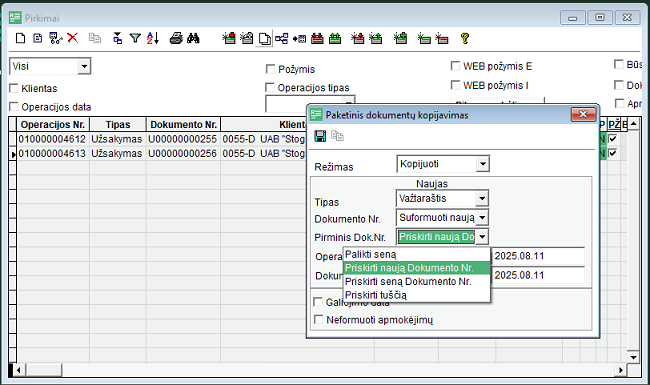
Task: Click the table's scroll up arrow
Action: click(633, 123)
